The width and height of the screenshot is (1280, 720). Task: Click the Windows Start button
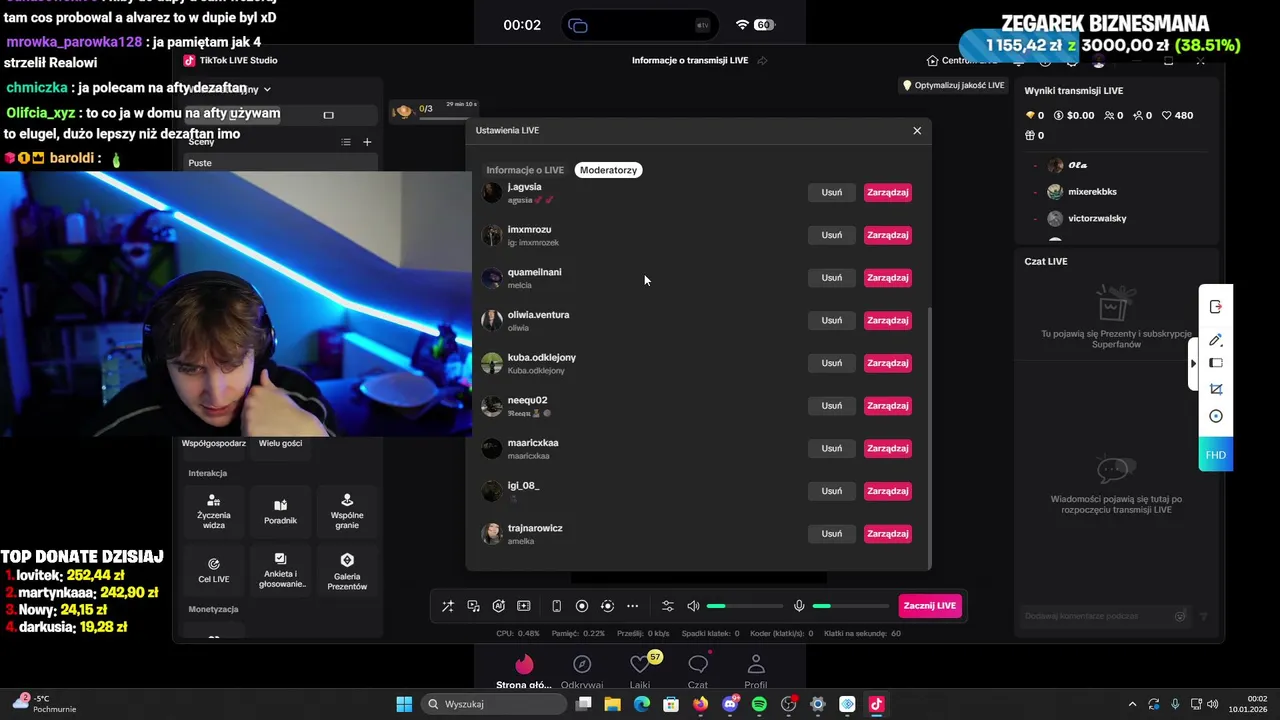[404, 704]
